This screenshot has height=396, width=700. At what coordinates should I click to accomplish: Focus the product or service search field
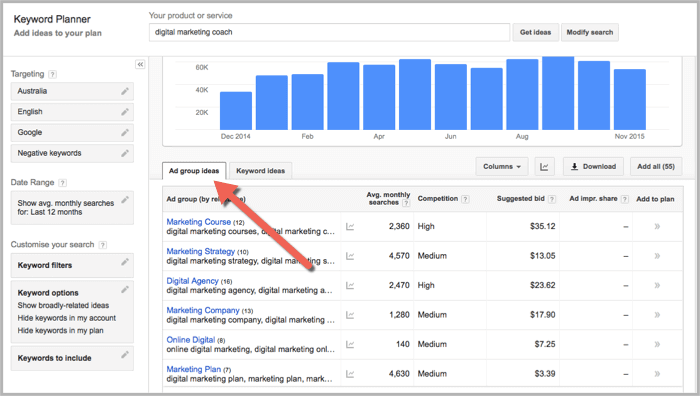pos(329,32)
